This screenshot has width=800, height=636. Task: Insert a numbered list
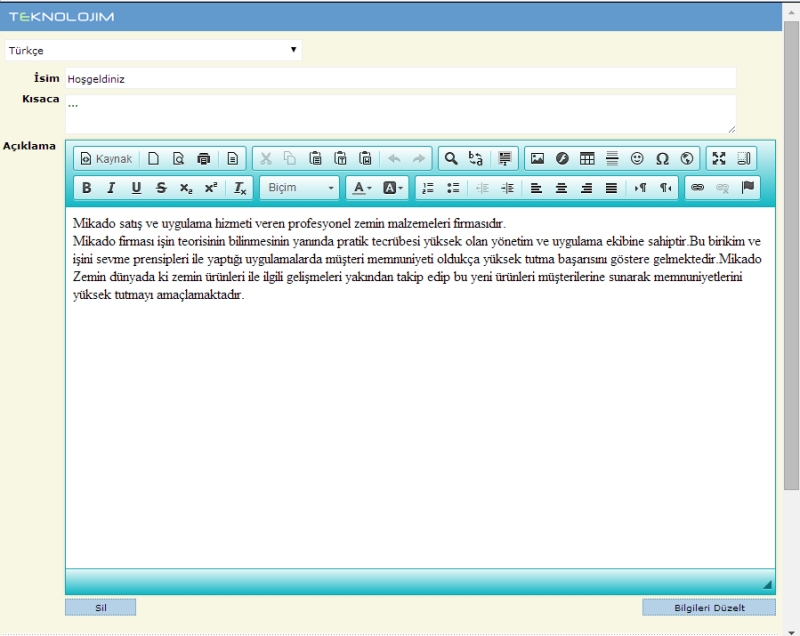428,188
